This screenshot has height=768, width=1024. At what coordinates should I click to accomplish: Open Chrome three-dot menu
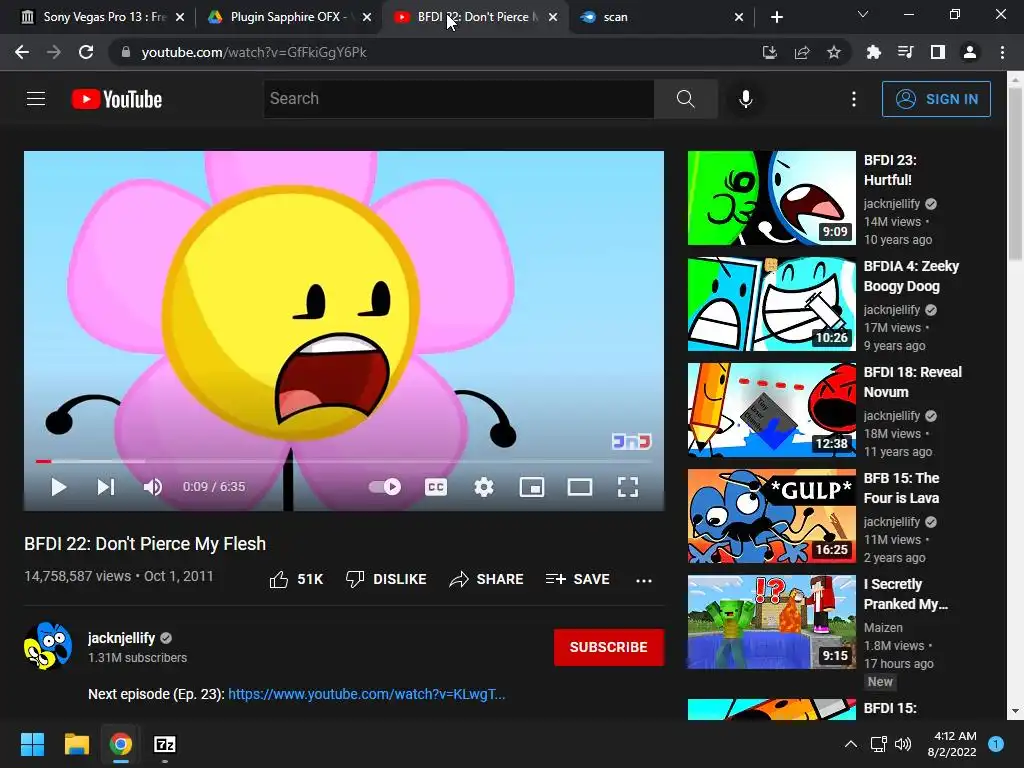pos(1002,52)
